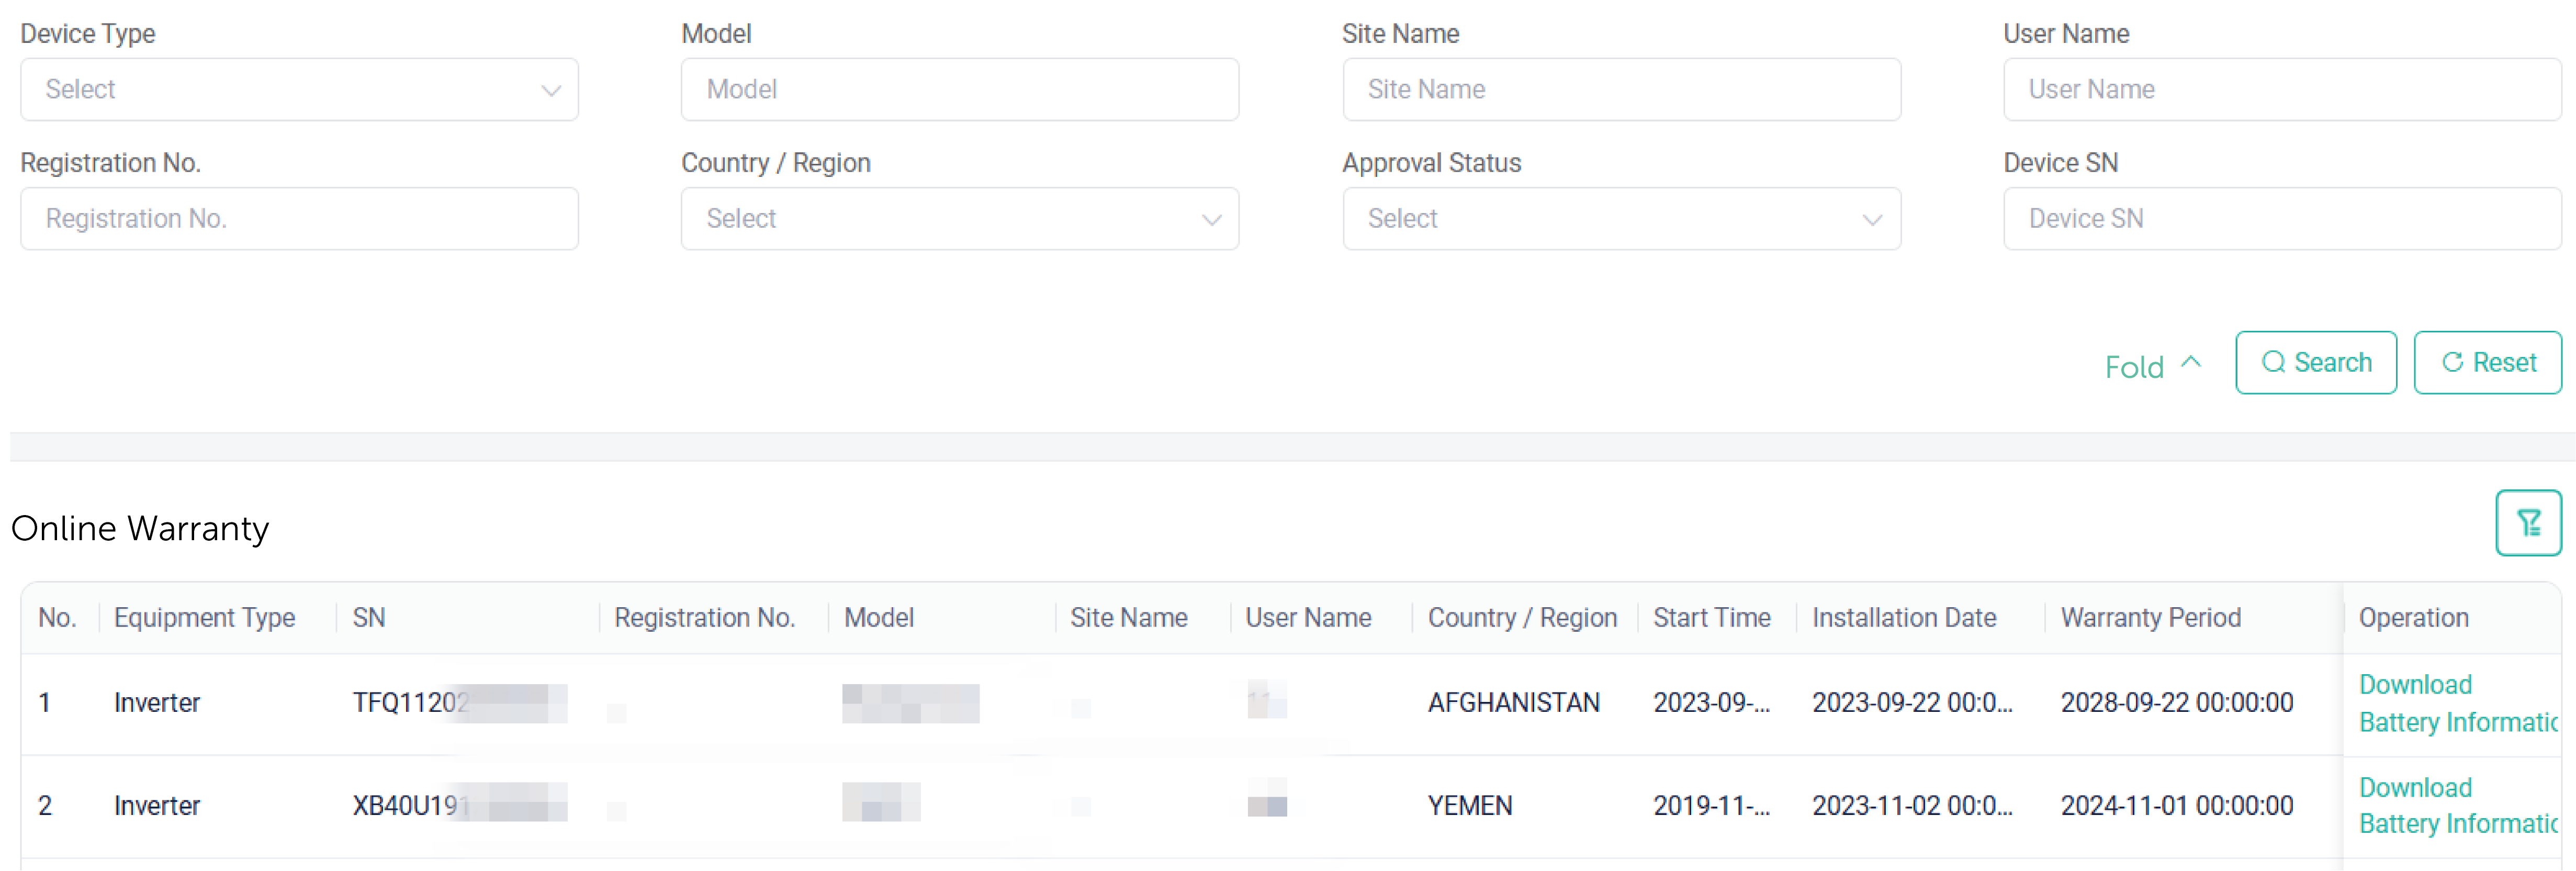The height and width of the screenshot is (871, 2576).
Task: Click the Warranty Period column header
Action: coord(2150,617)
